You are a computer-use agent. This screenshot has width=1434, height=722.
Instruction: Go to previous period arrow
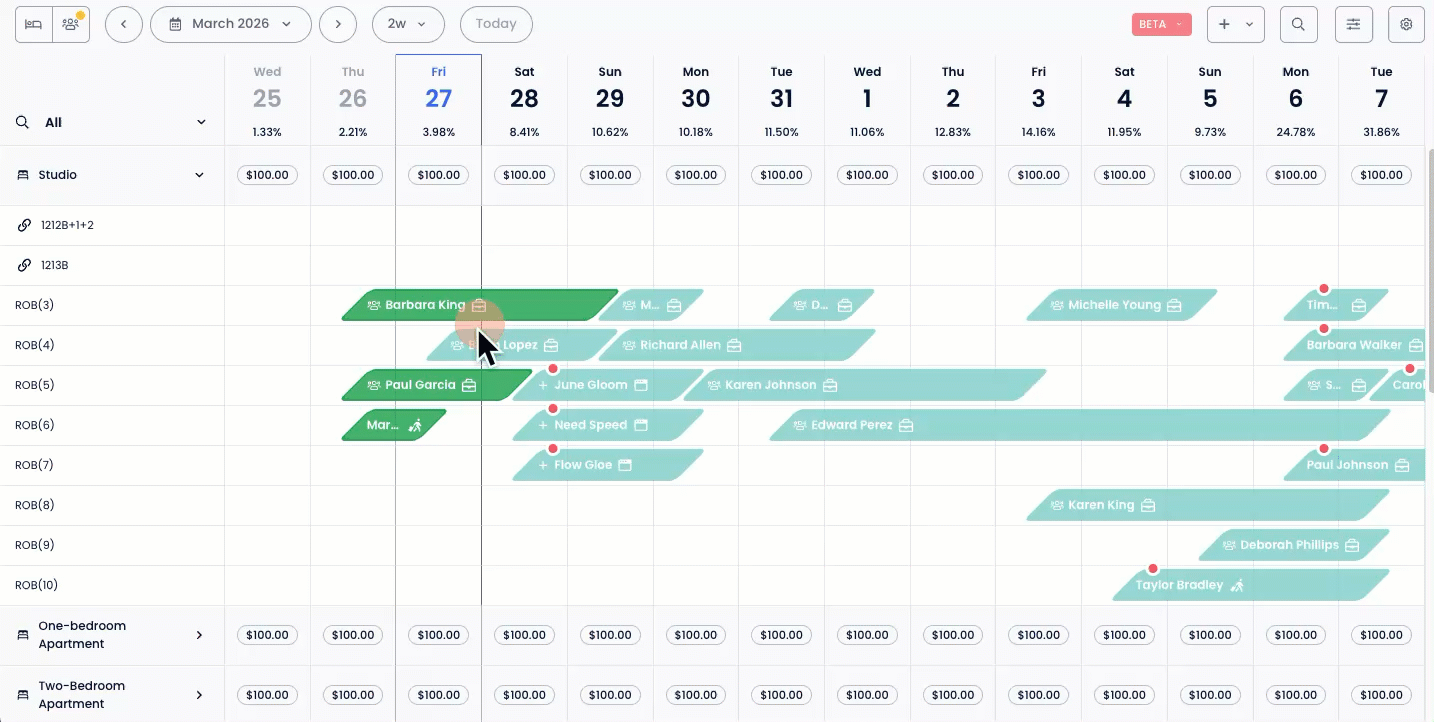124,24
